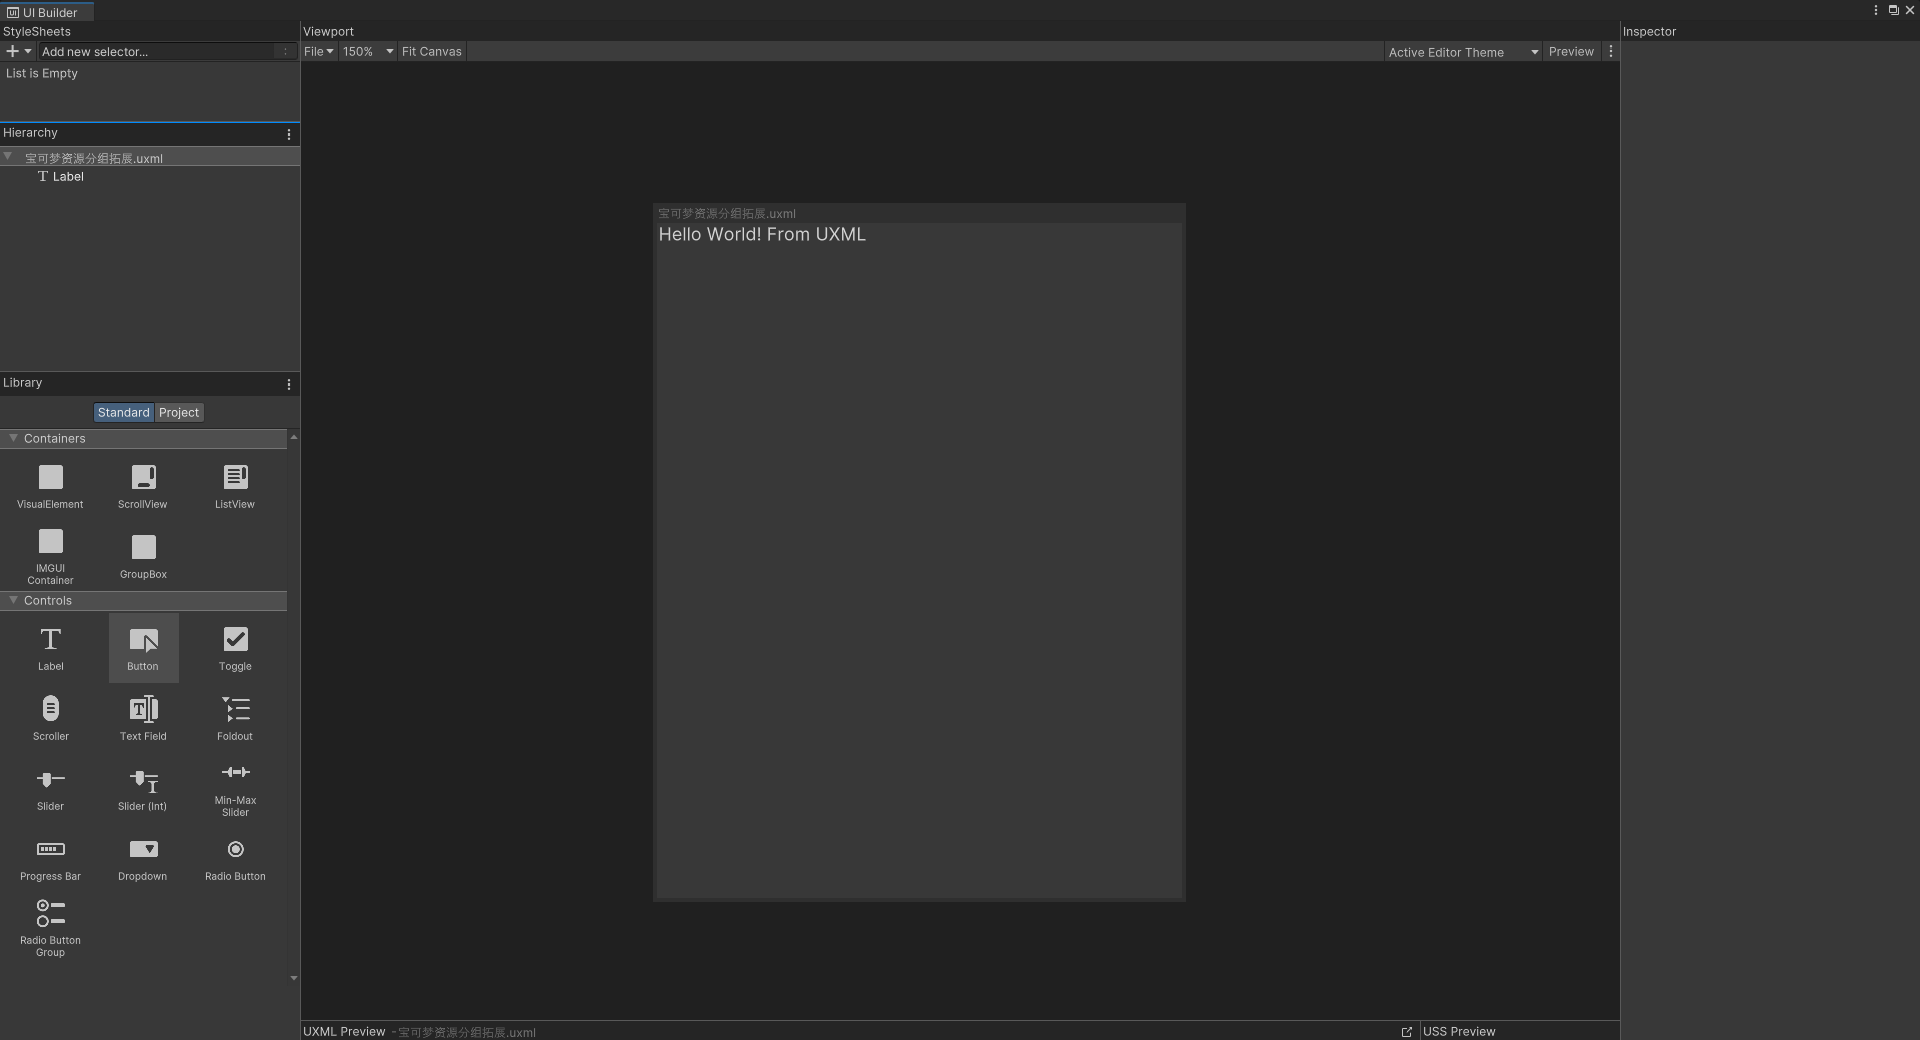The image size is (1920, 1040).
Task: Pop out the UXML Preview pane
Action: pyautogui.click(x=1406, y=1032)
